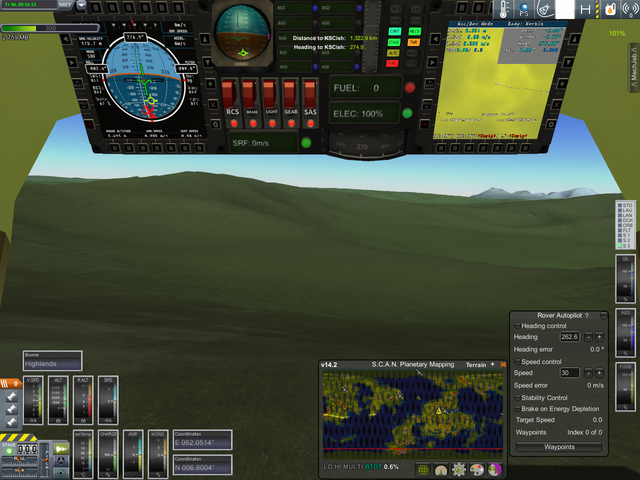The height and width of the screenshot is (480, 640).
Task: Select the LAU gauge profile
Action: [x=625, y=210]
